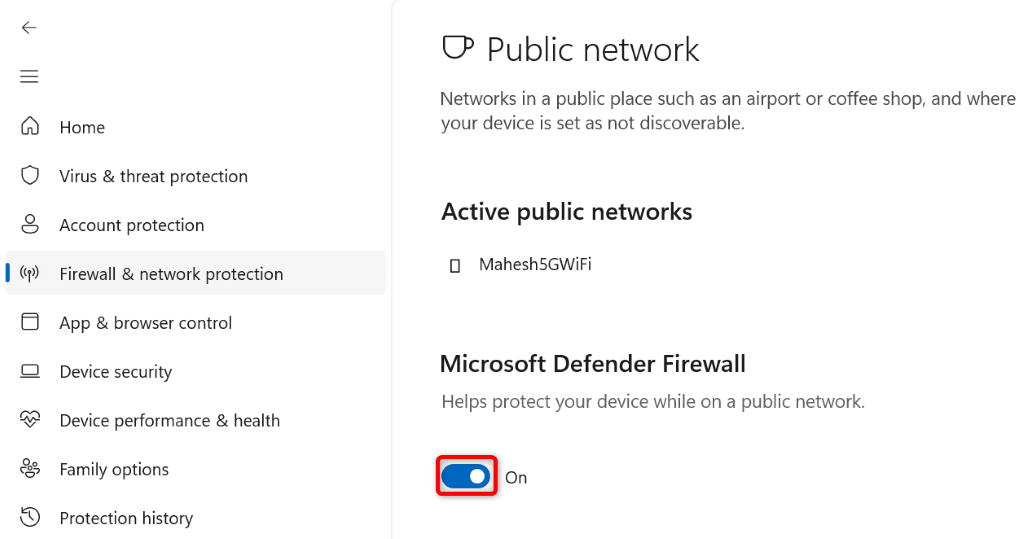This screenshot has width=1024, height=539.
Task: Turn off the Microsoft Defender Firewall toggle
Action: 467,477
